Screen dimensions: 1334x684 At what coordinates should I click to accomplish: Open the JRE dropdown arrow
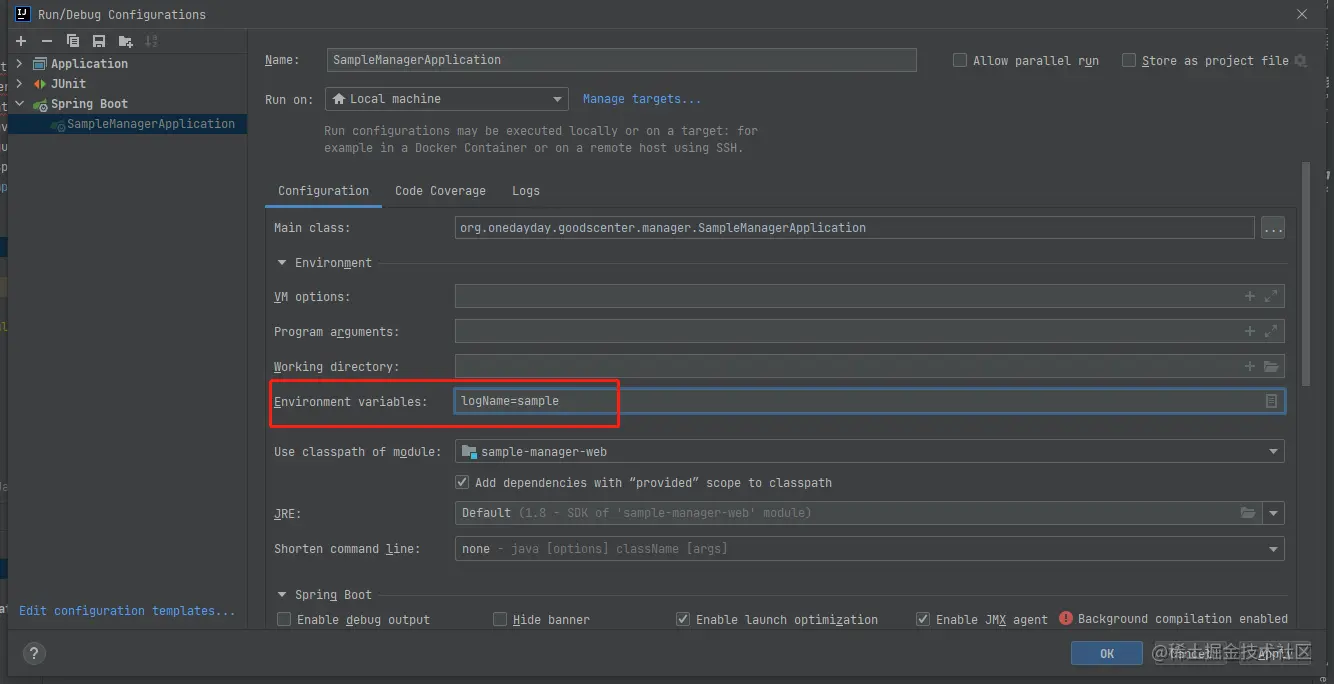[x=1274, y=513]
